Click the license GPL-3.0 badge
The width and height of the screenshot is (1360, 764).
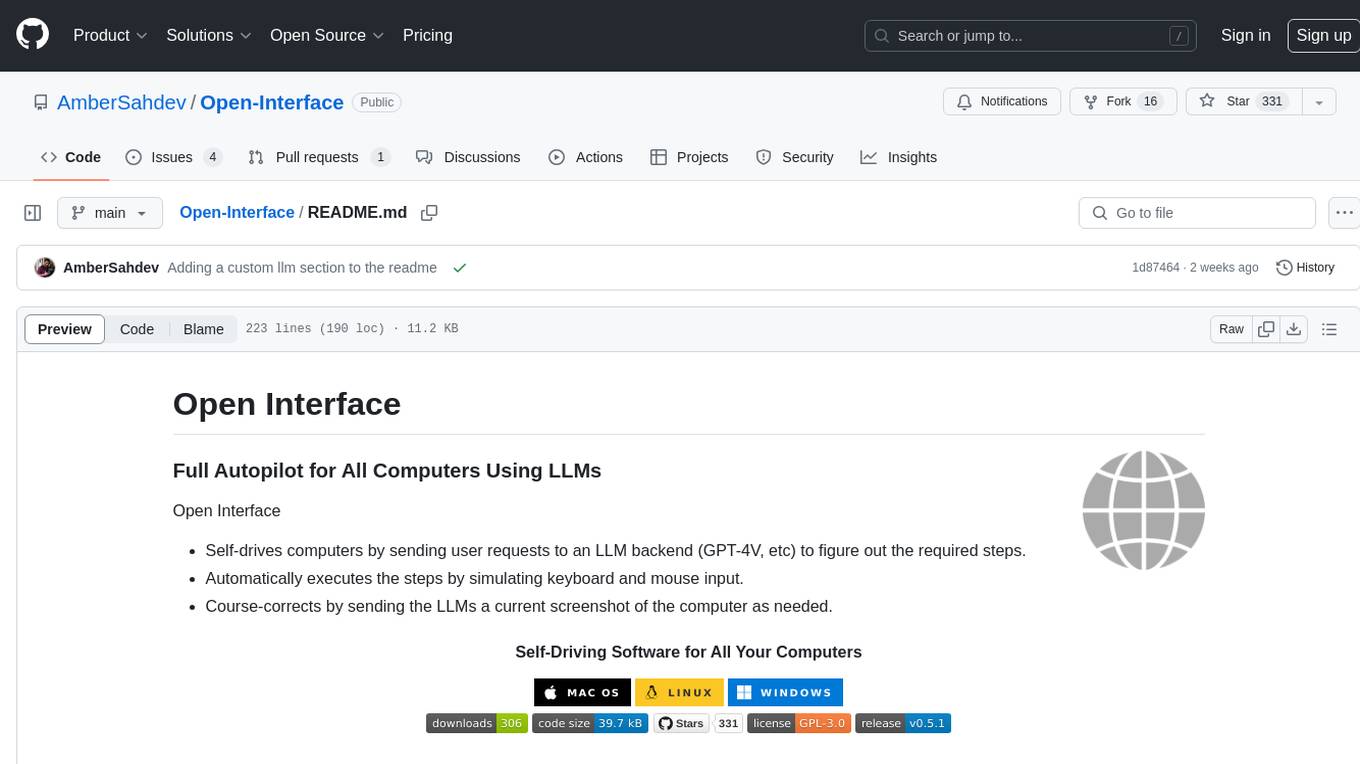click(799, 723)
